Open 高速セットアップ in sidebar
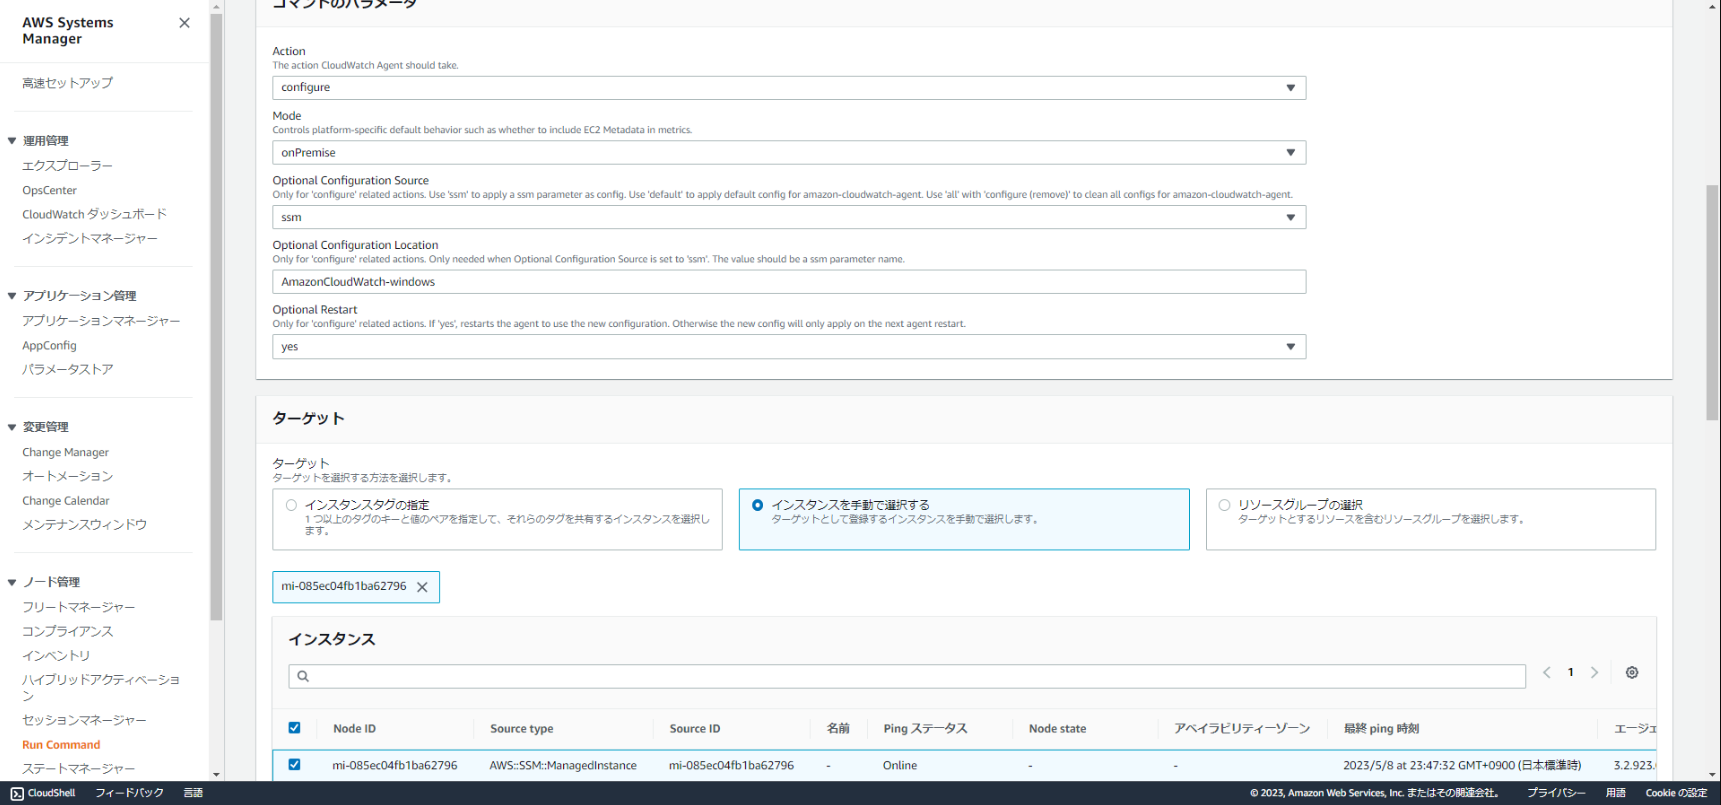1721x805 pixels. click(x=67, y=83)
